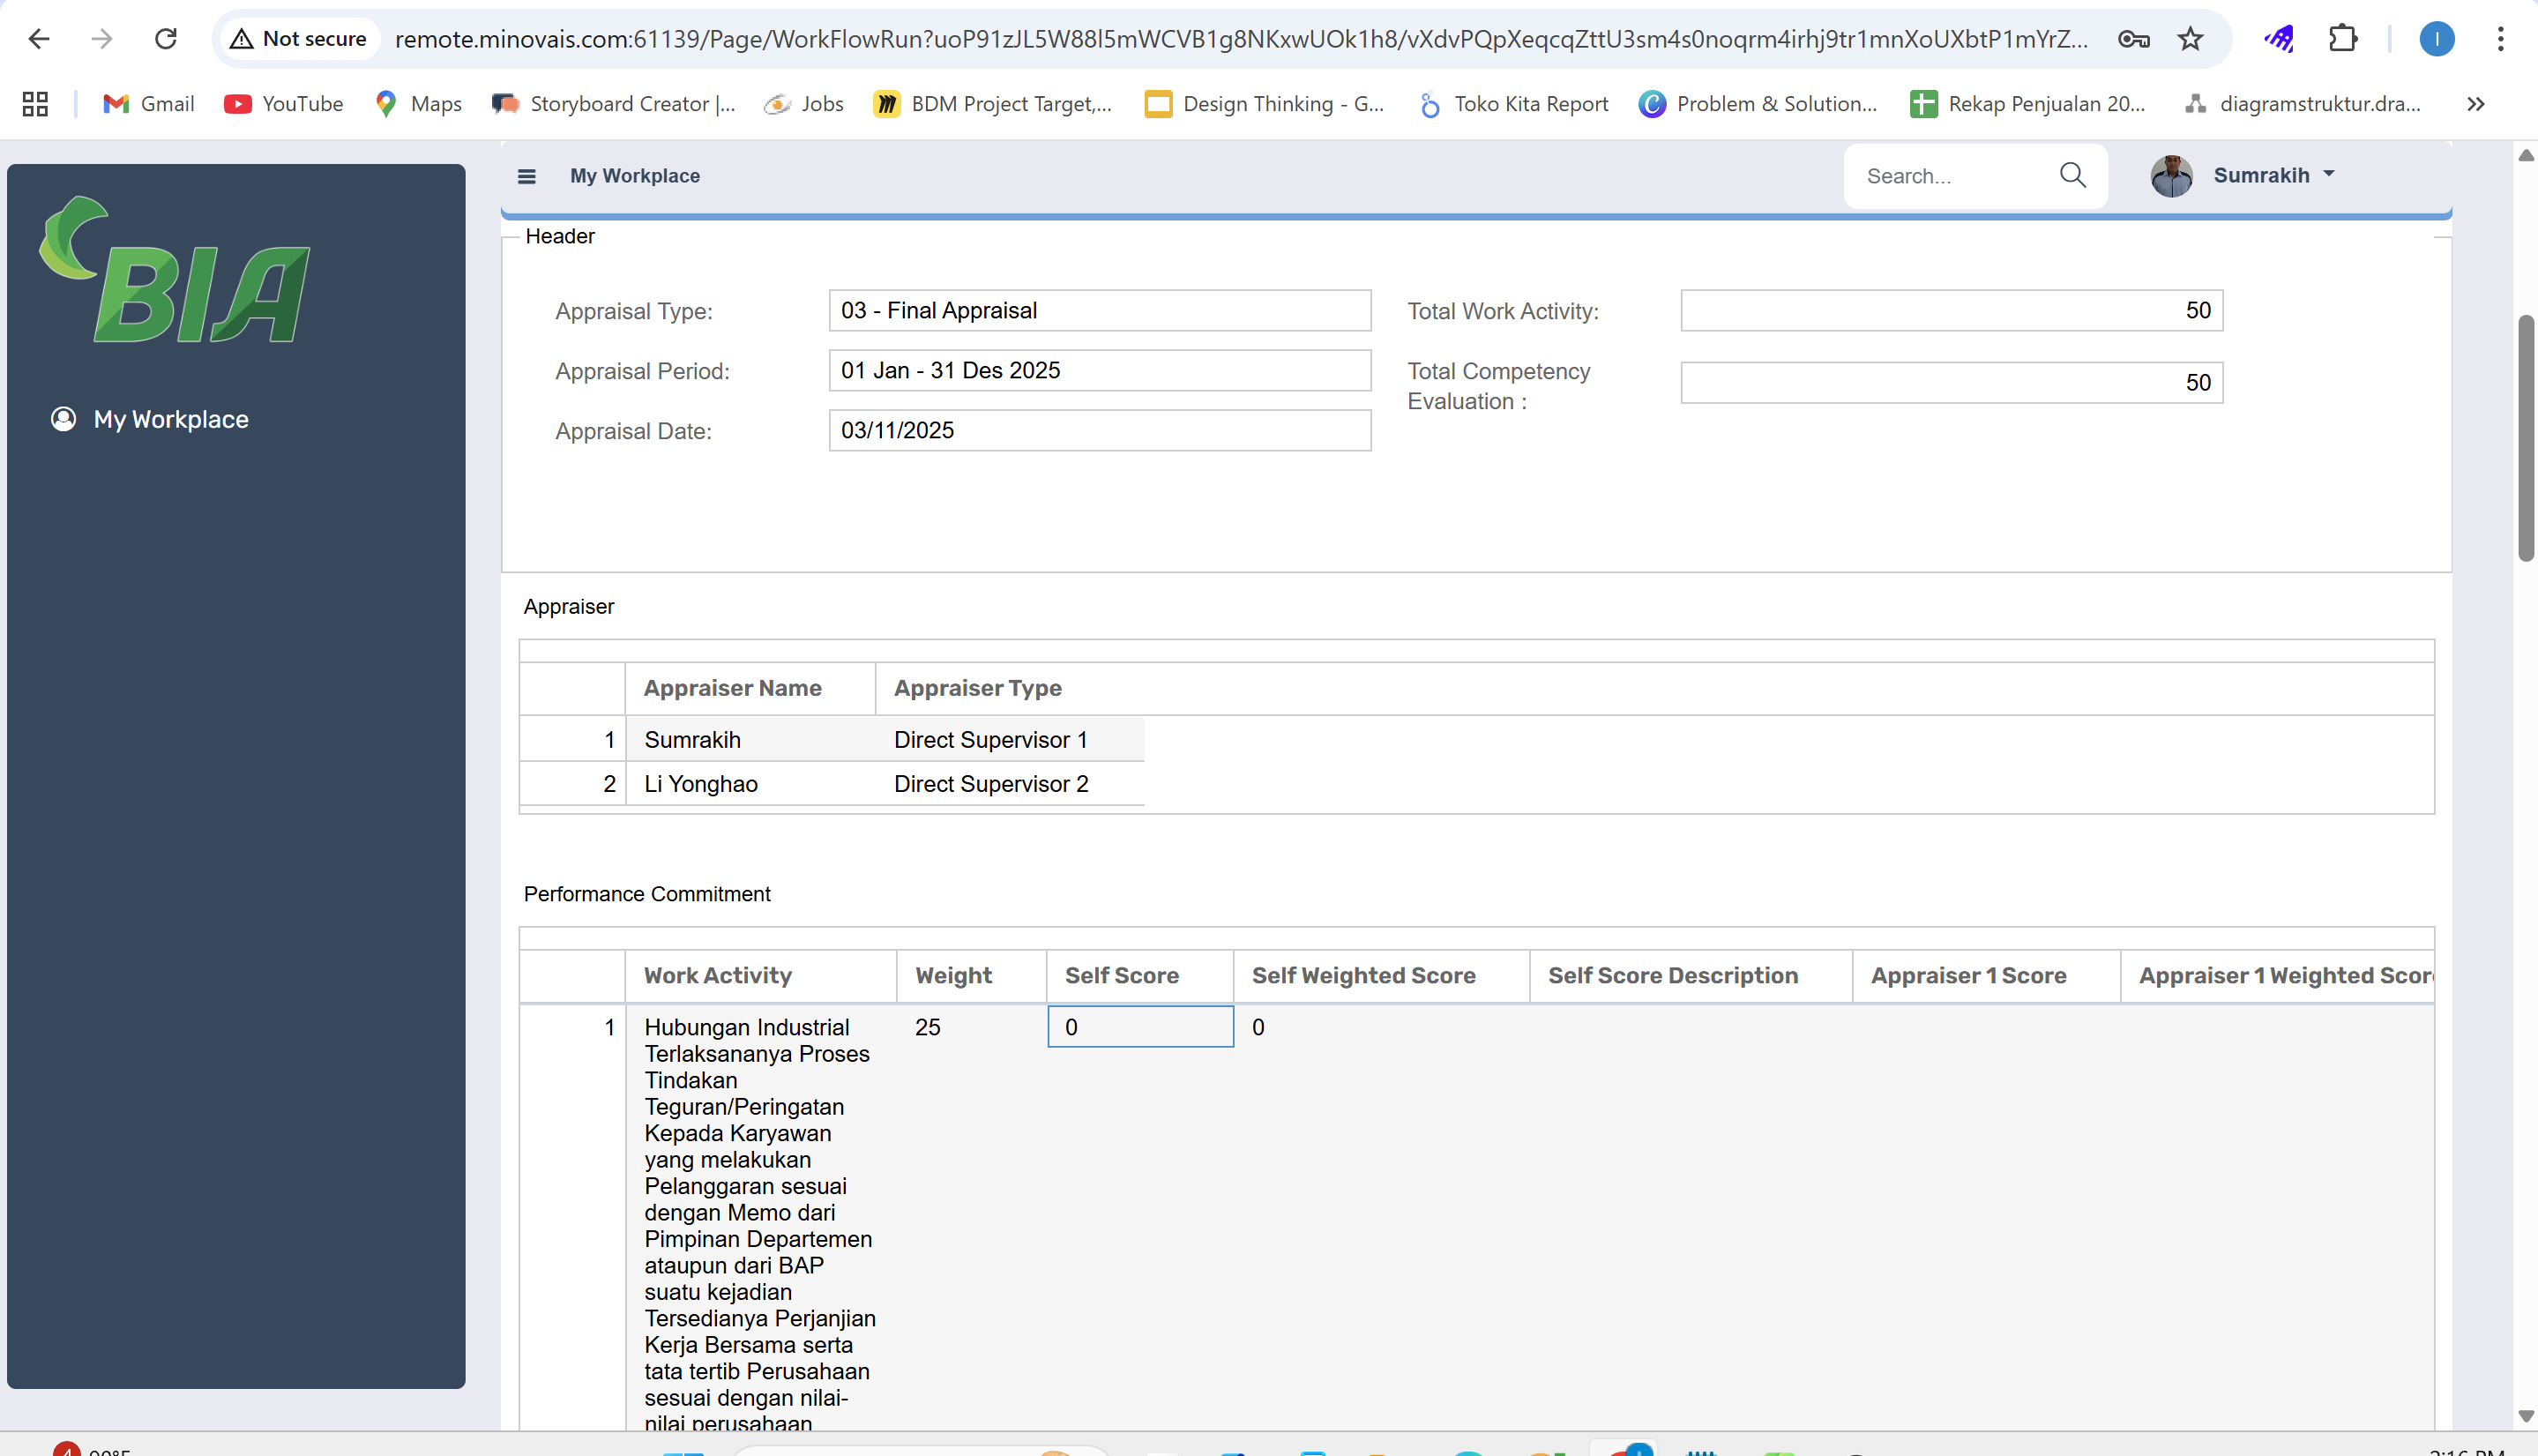Expand the Sumrakih user dropdown
Screen dimensions: 2538x1456
2329,175
